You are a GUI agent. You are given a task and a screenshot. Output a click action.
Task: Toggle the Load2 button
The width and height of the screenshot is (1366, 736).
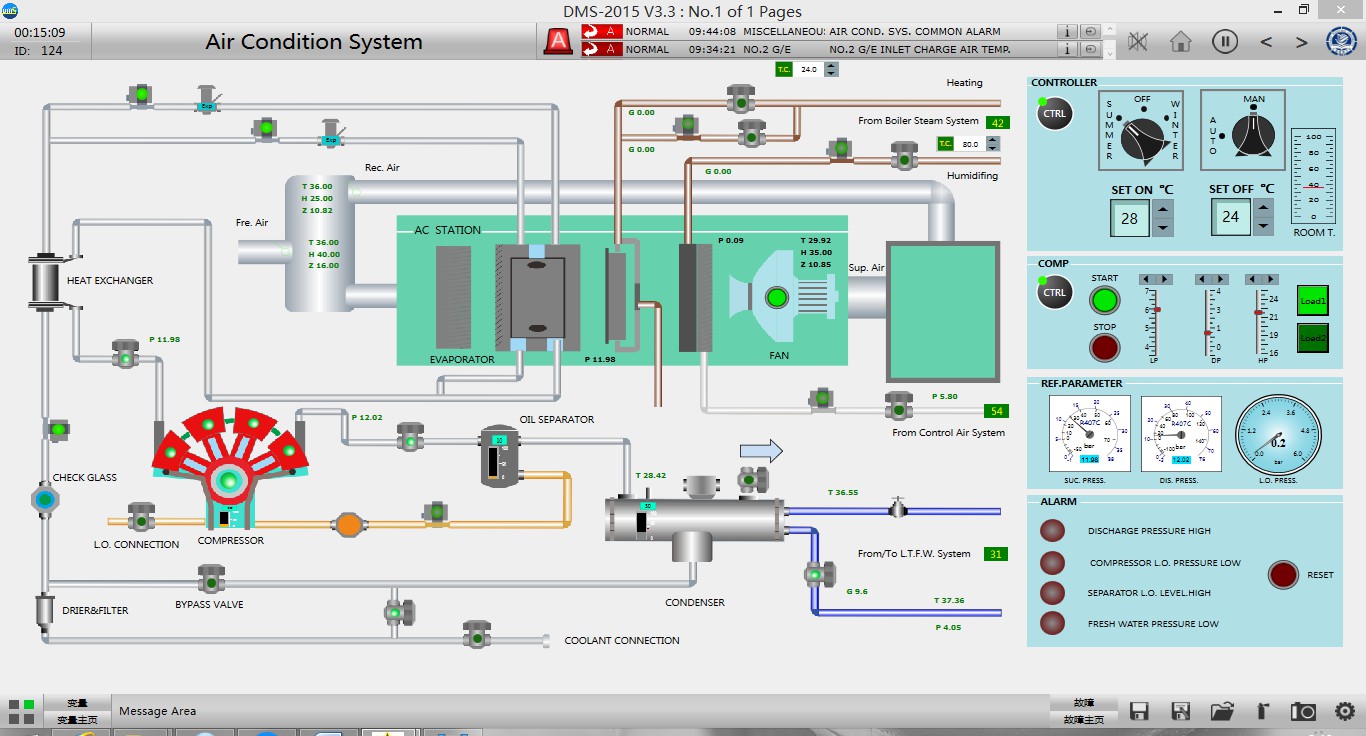click(1312, 338)
